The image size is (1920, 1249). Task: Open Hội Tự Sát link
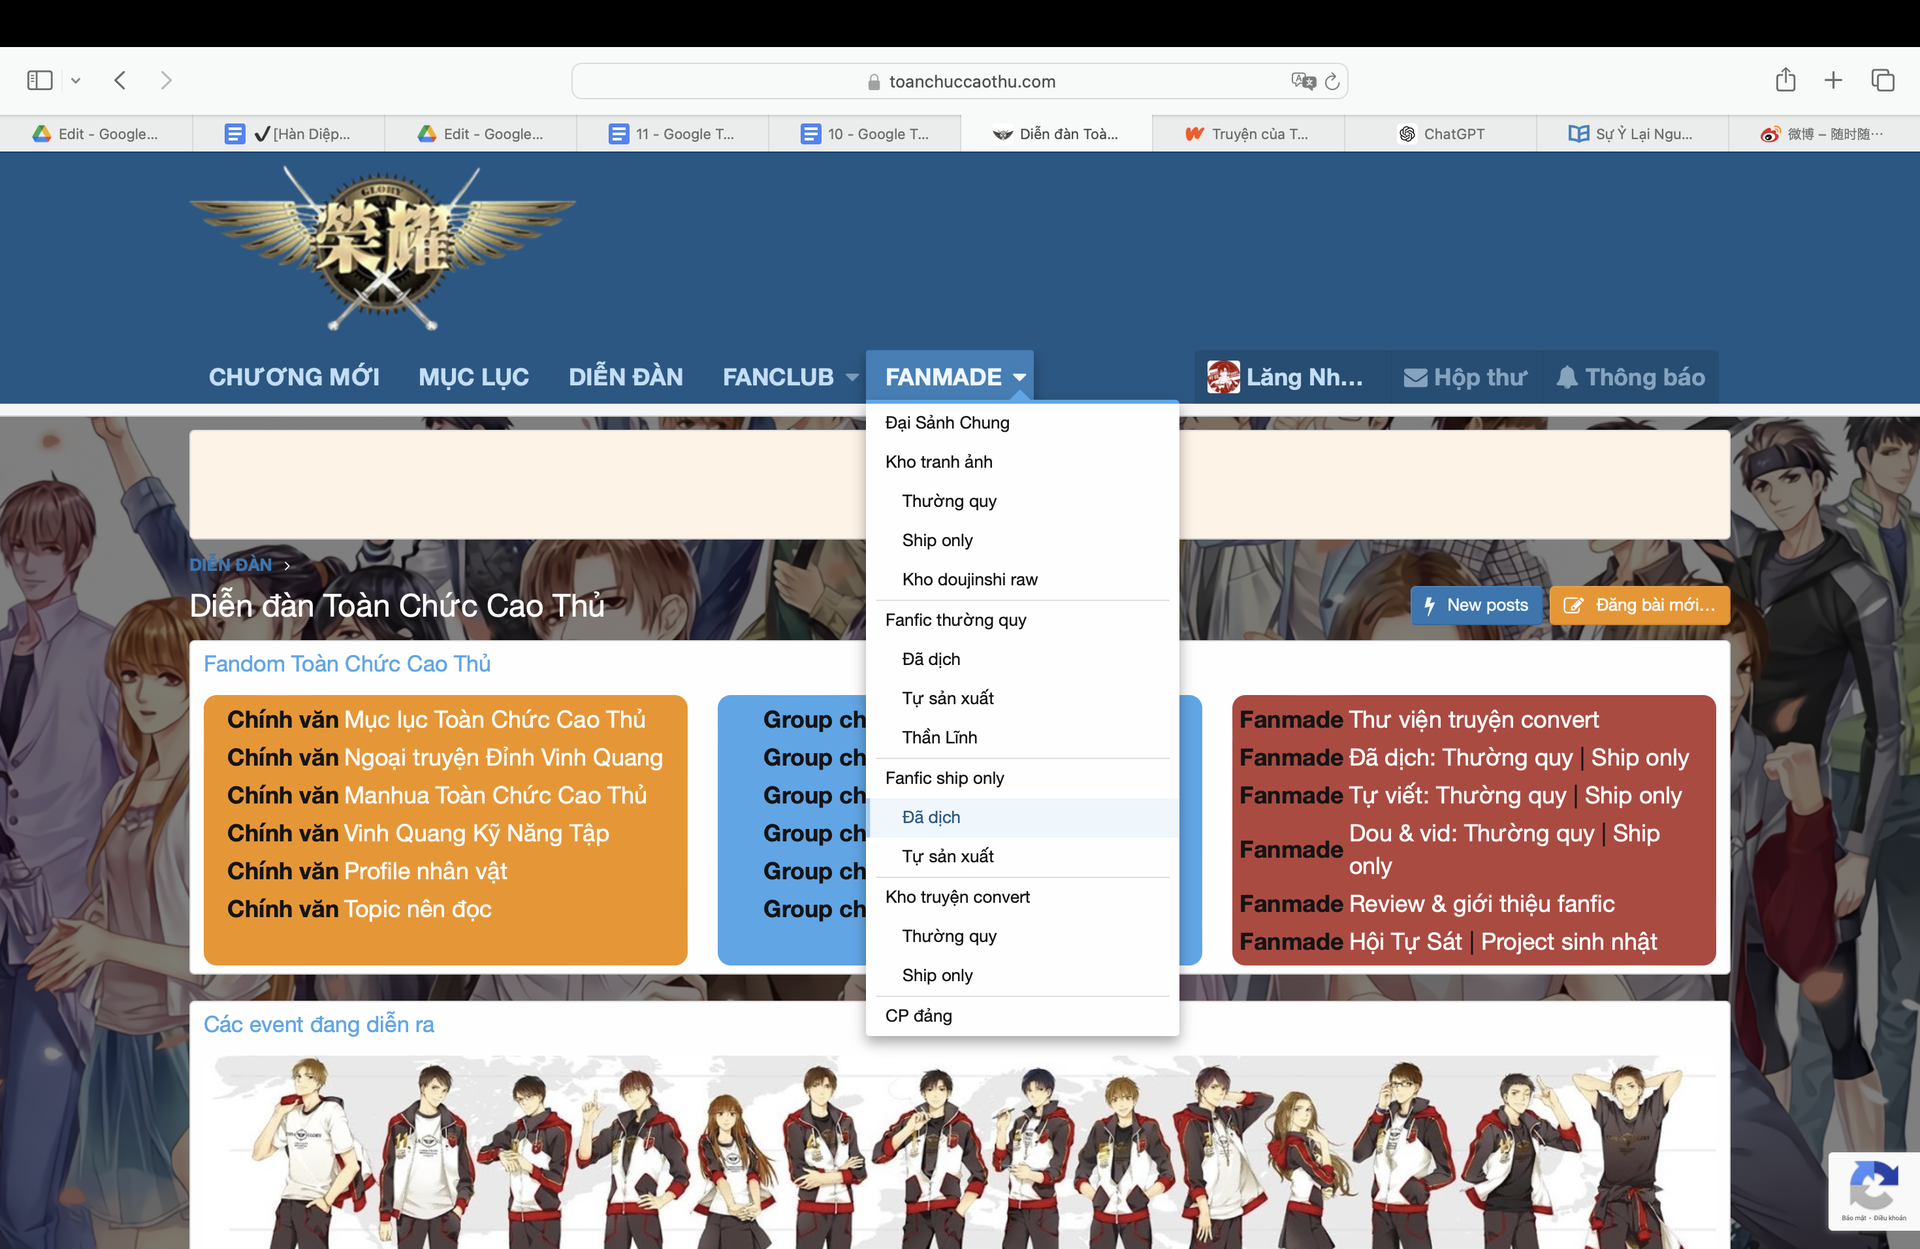tap(1405, 942)
